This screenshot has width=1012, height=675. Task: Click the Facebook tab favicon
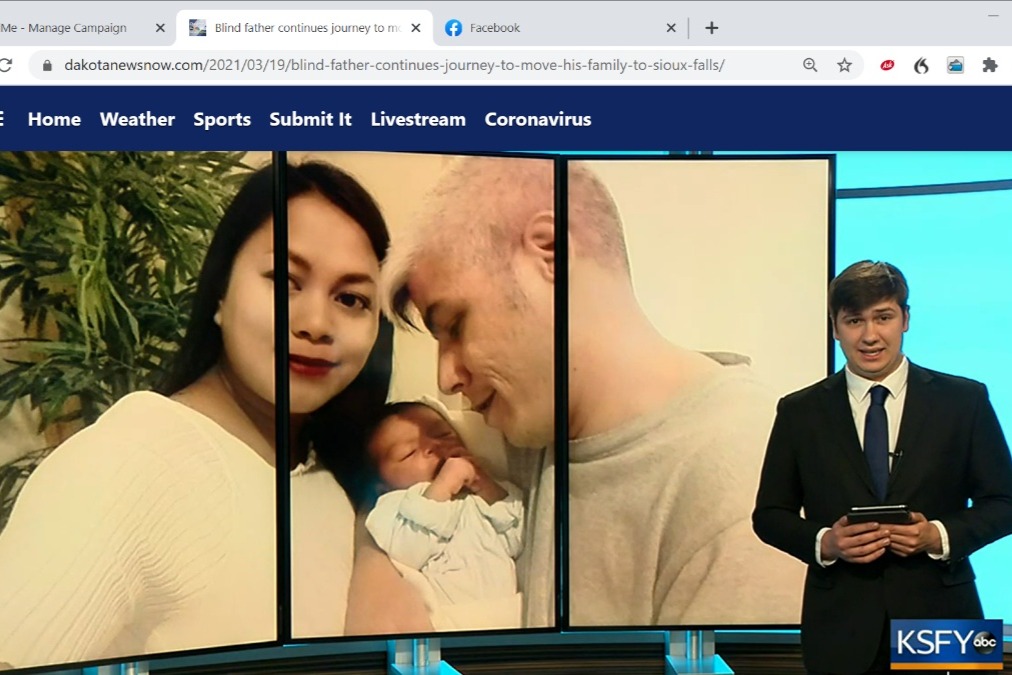click(454, 28)
